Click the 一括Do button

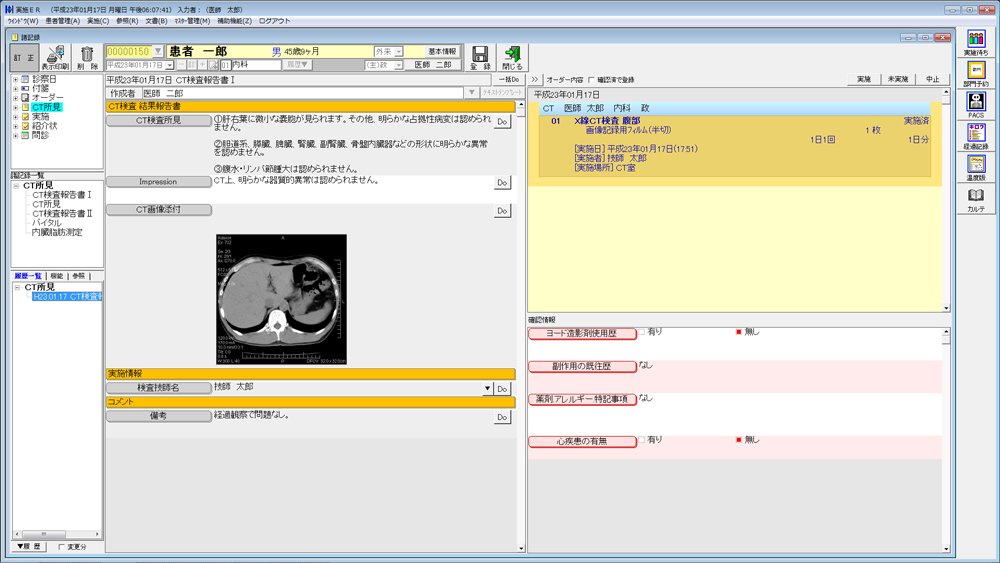pyautogui.click(x=509, y=80)
